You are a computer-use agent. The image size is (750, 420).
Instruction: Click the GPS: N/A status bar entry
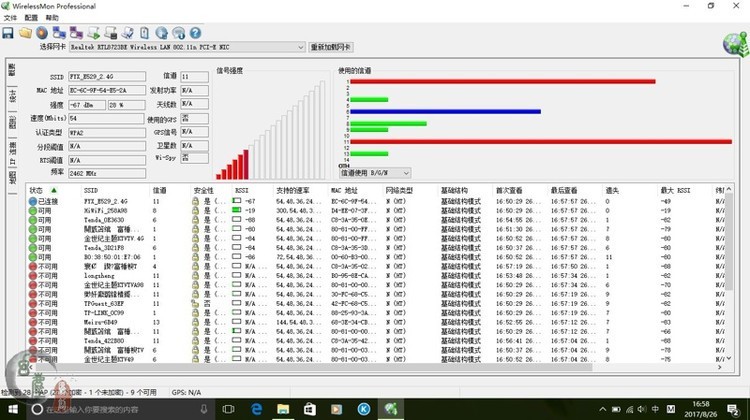pyautogui.click(x=186, y=392)
